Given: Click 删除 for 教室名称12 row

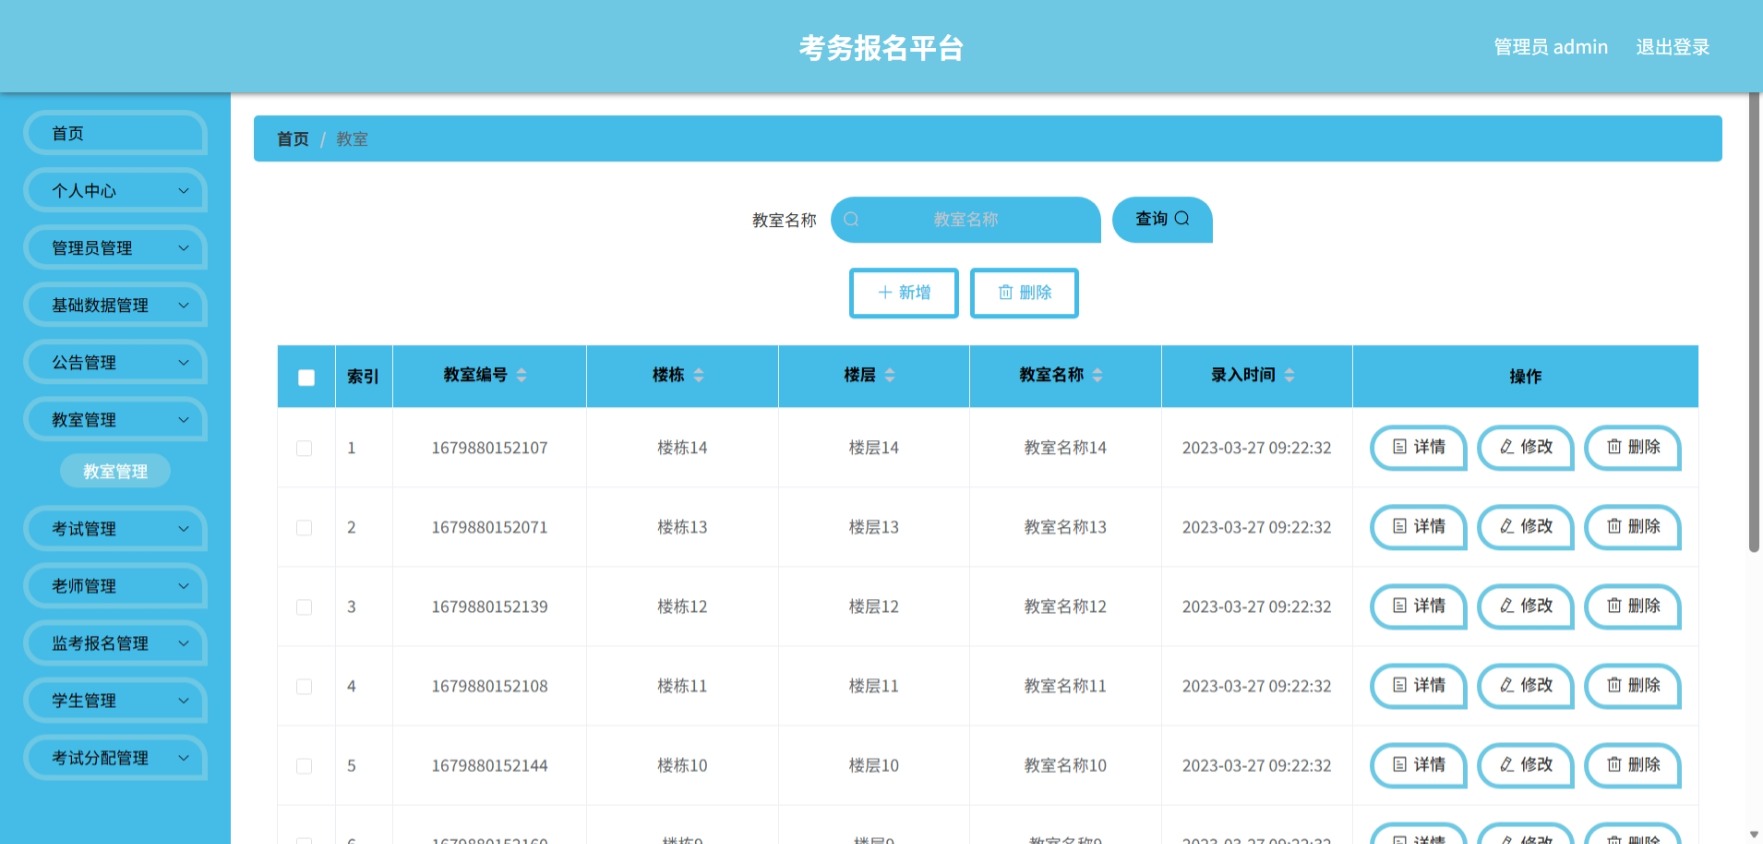Looking at the screenshot, I should click(x=1633, y=606).
